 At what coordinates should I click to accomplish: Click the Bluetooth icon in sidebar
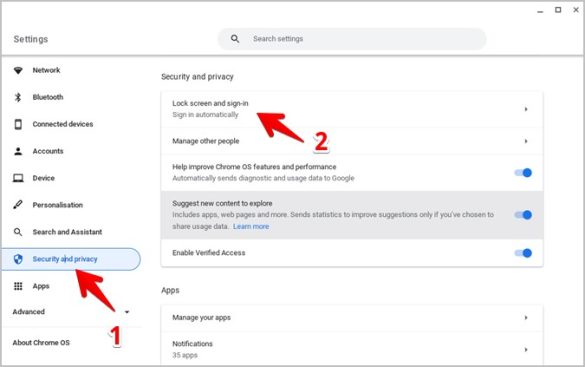coord(18,97)
